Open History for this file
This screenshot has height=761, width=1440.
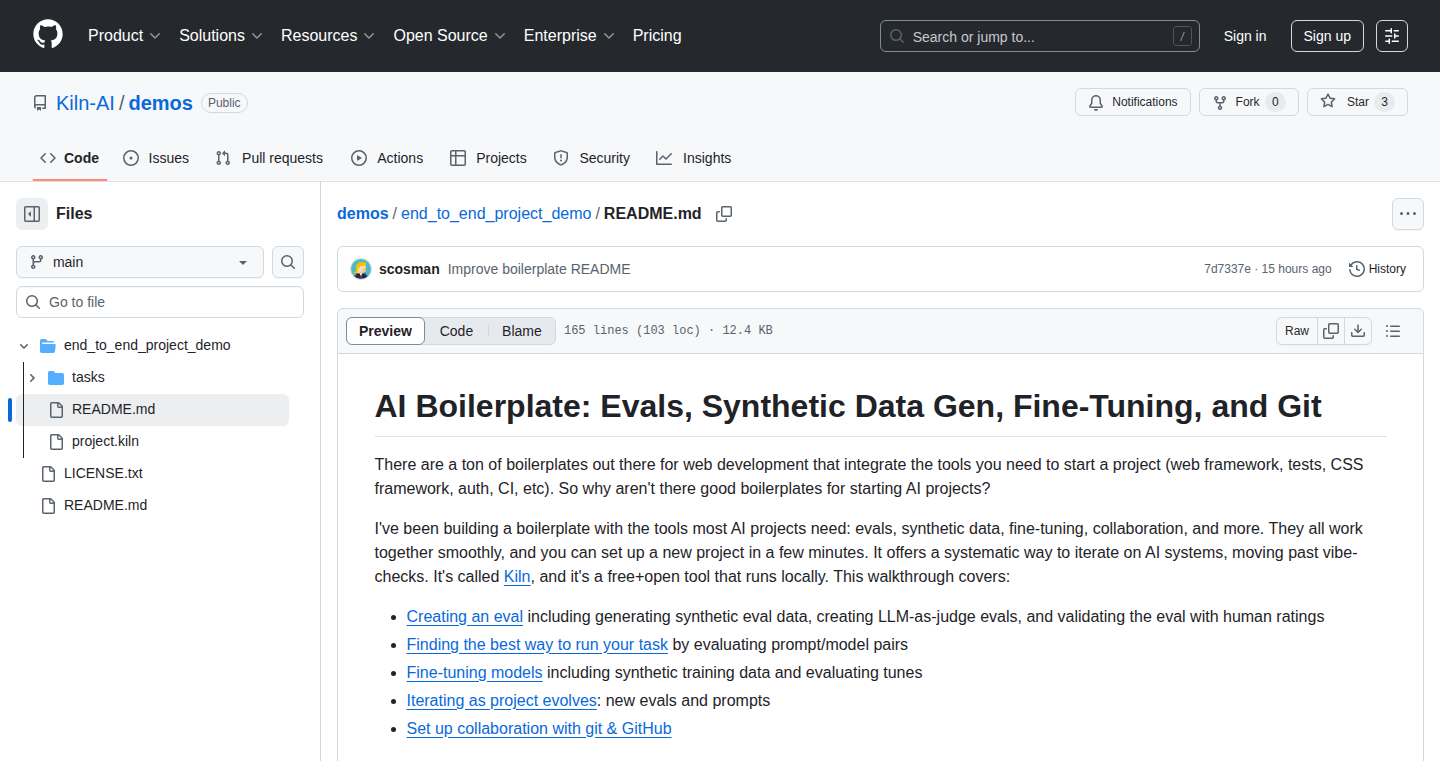pyautogui.click(x=1377, y=269)
